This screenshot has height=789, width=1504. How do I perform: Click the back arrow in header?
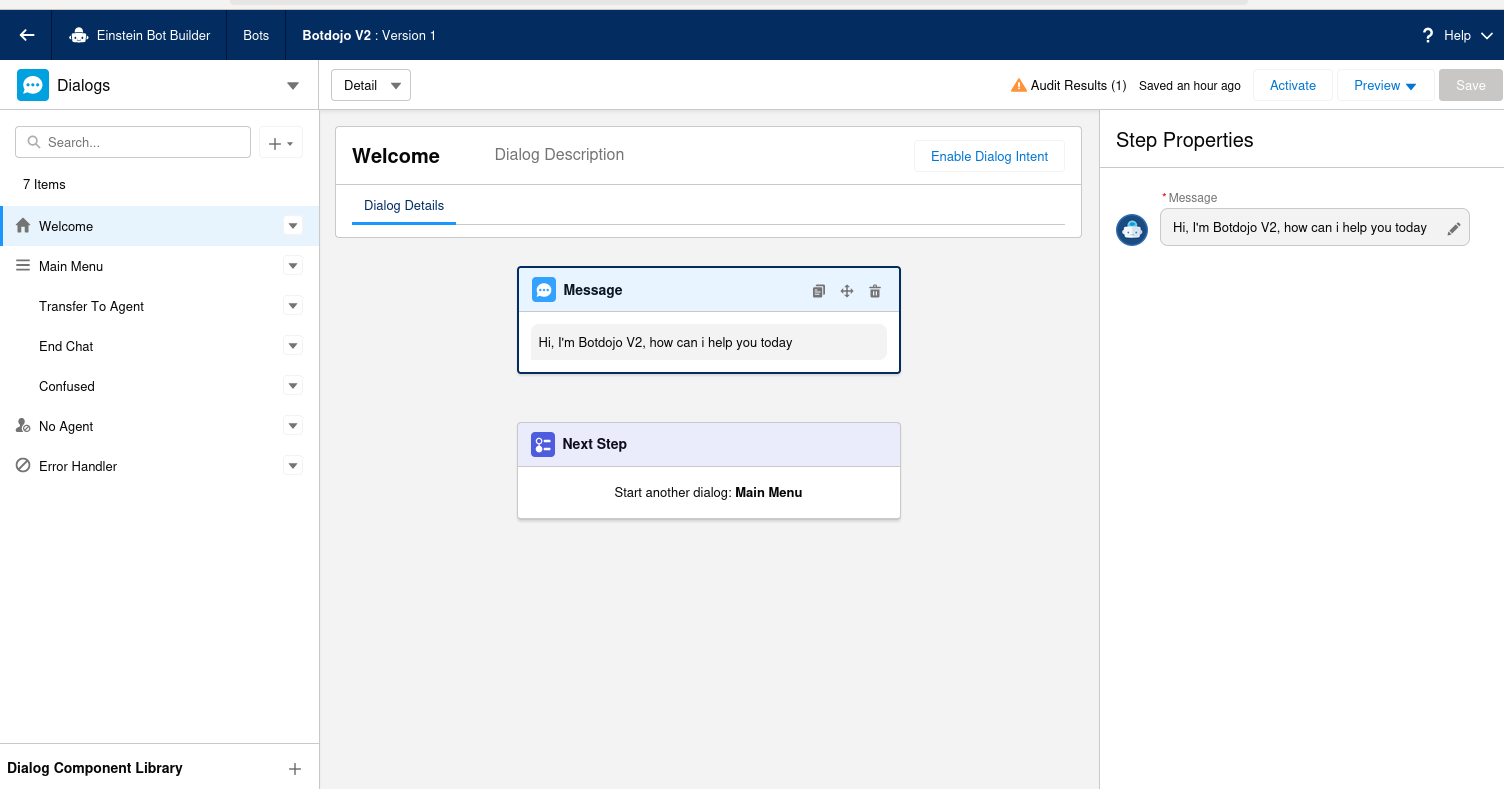coord(27,35)
